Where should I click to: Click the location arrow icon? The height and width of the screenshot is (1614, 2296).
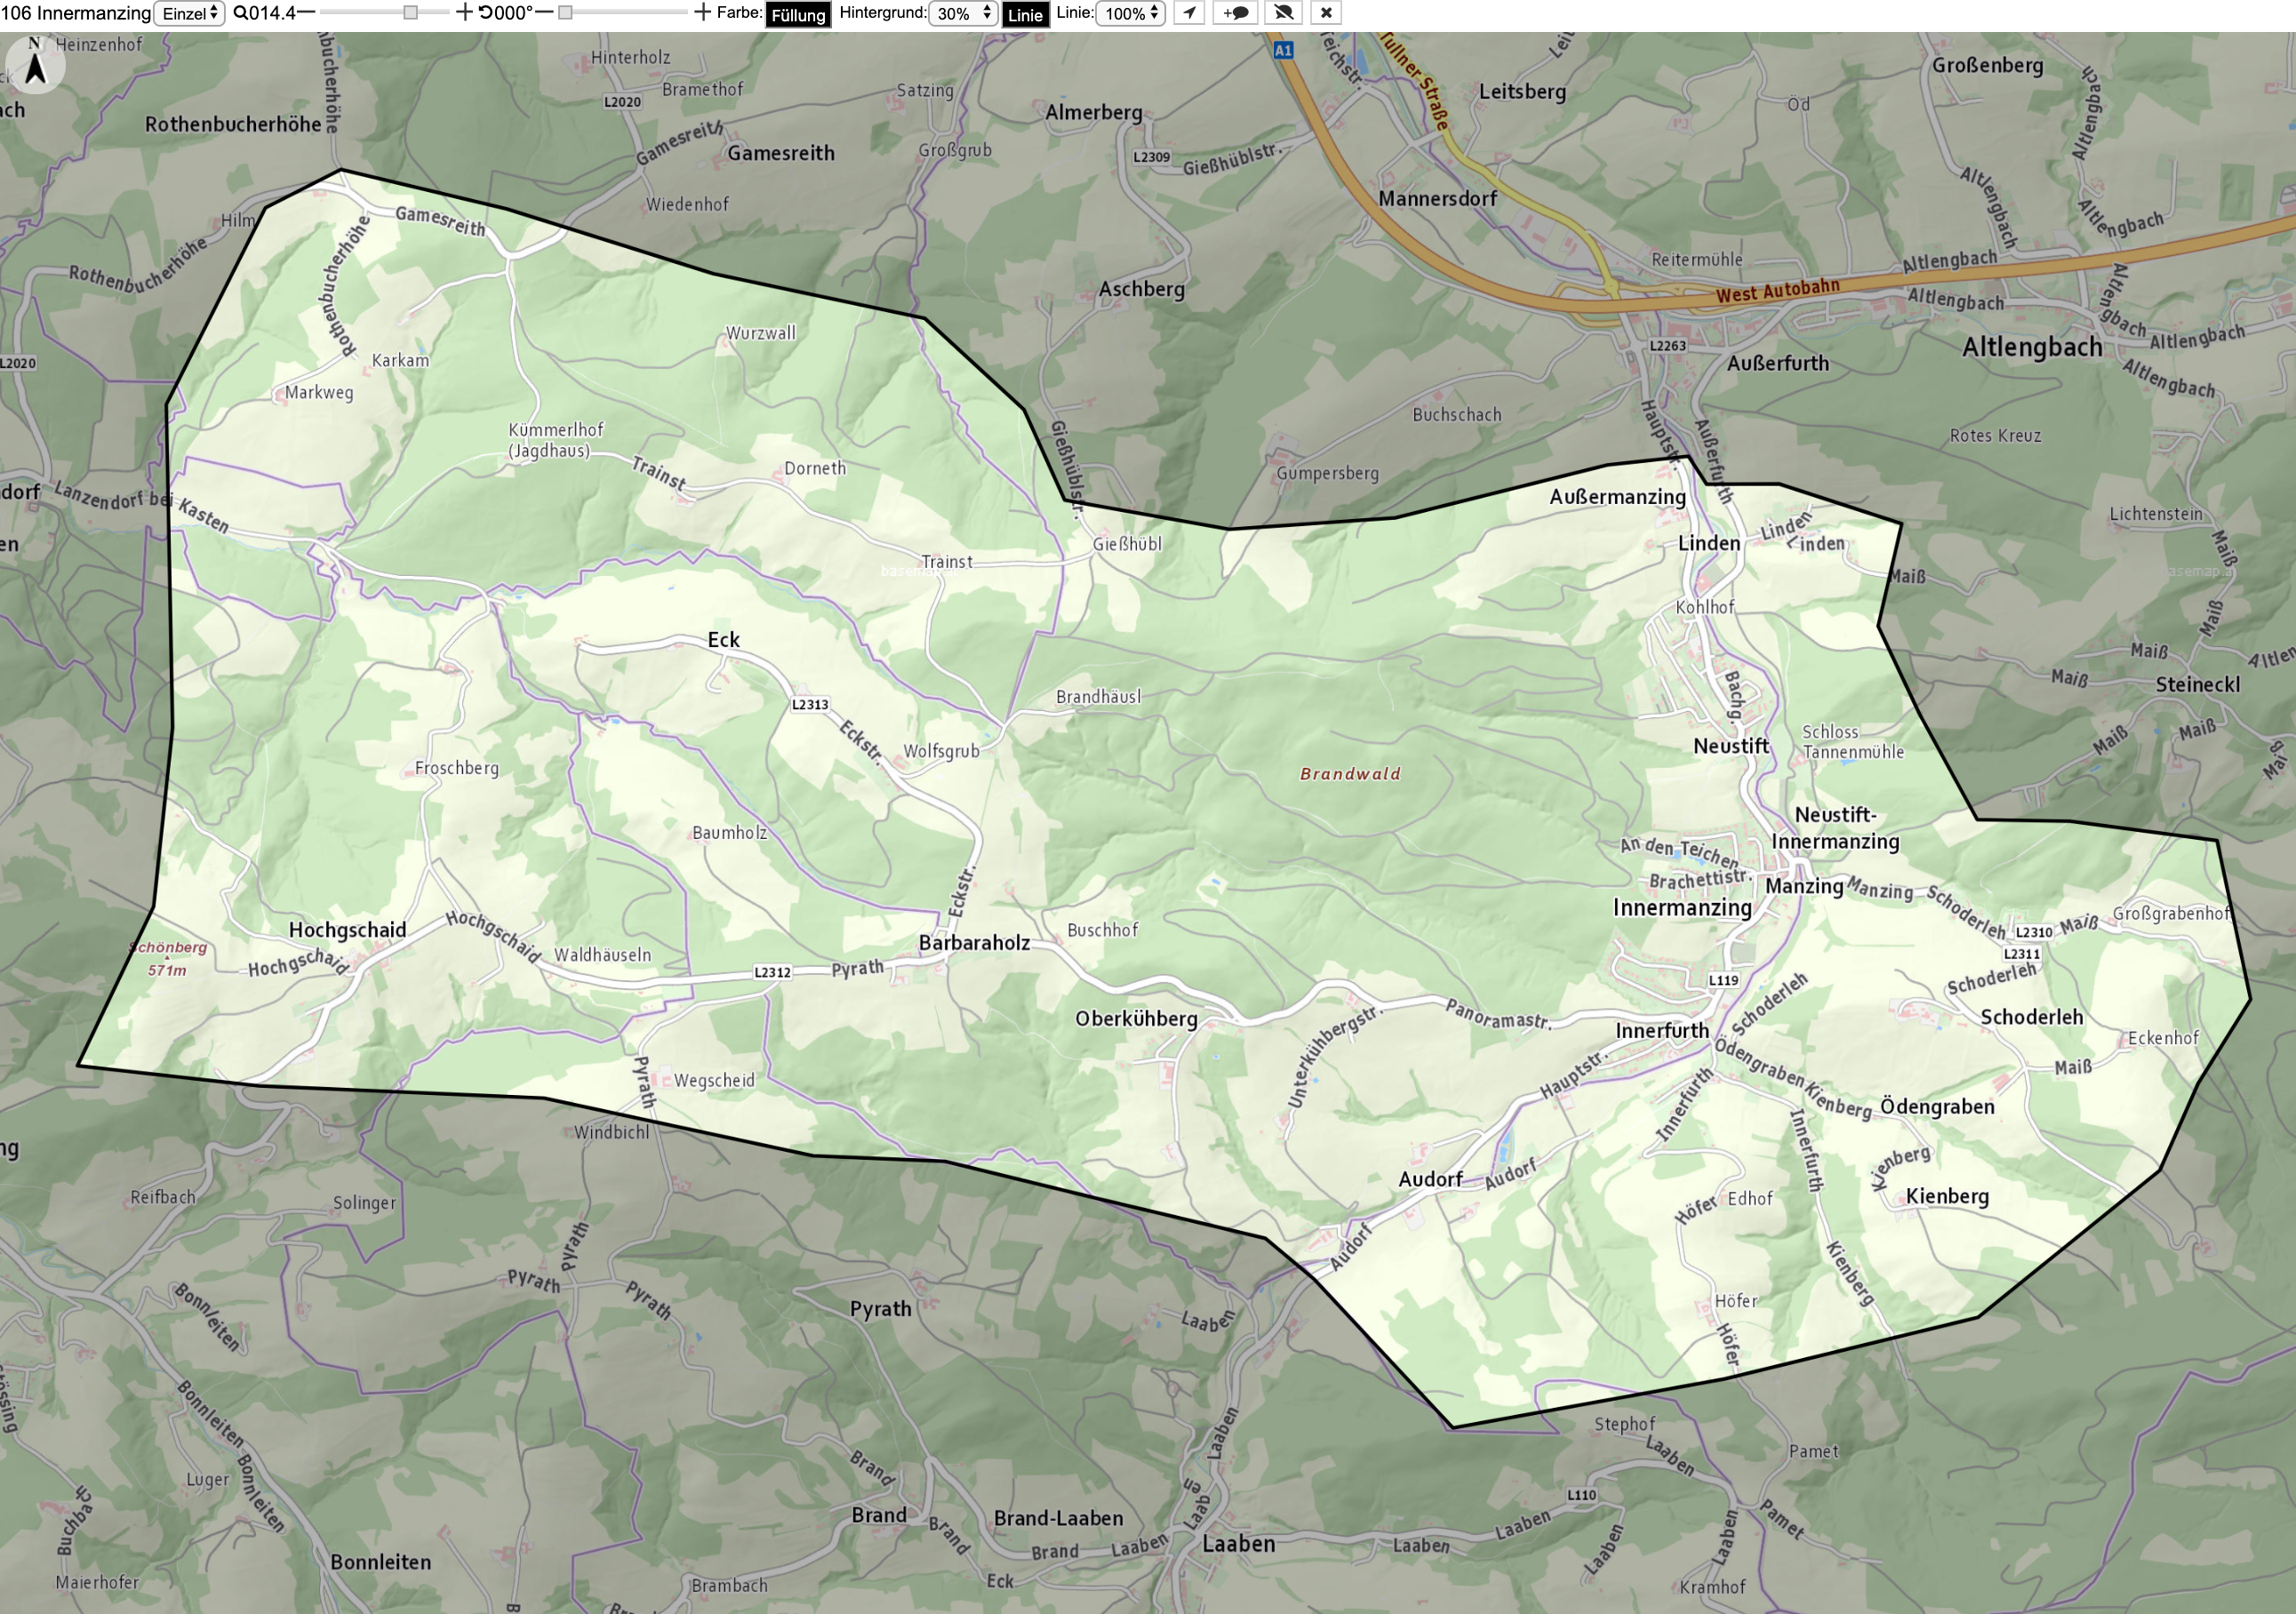coord(1189,13)
